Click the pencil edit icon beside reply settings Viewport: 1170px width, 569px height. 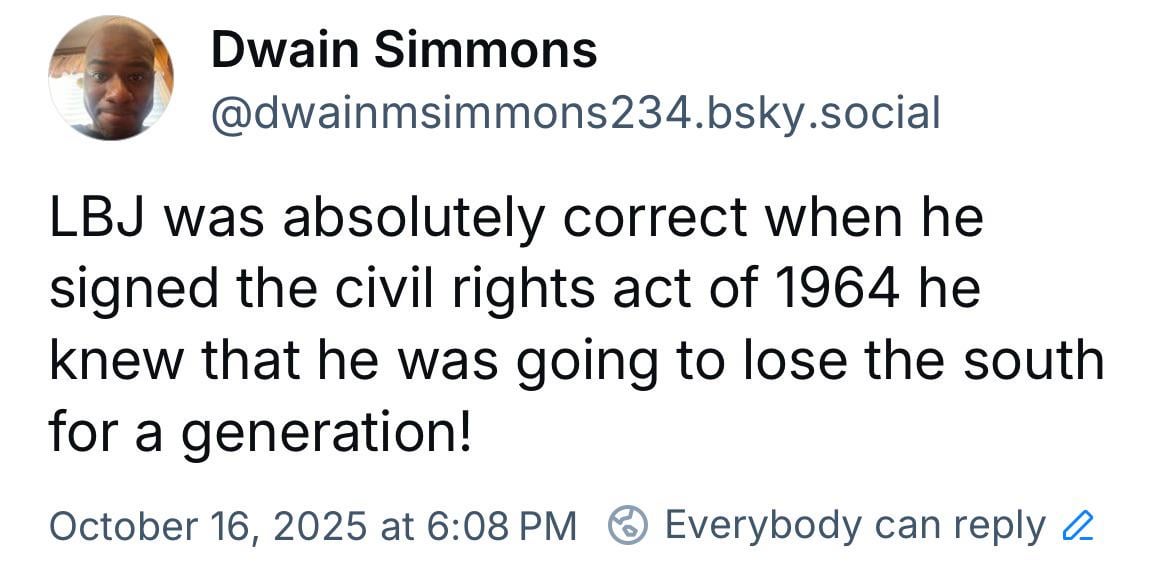pyautogui.click(x=1080, y=524)
